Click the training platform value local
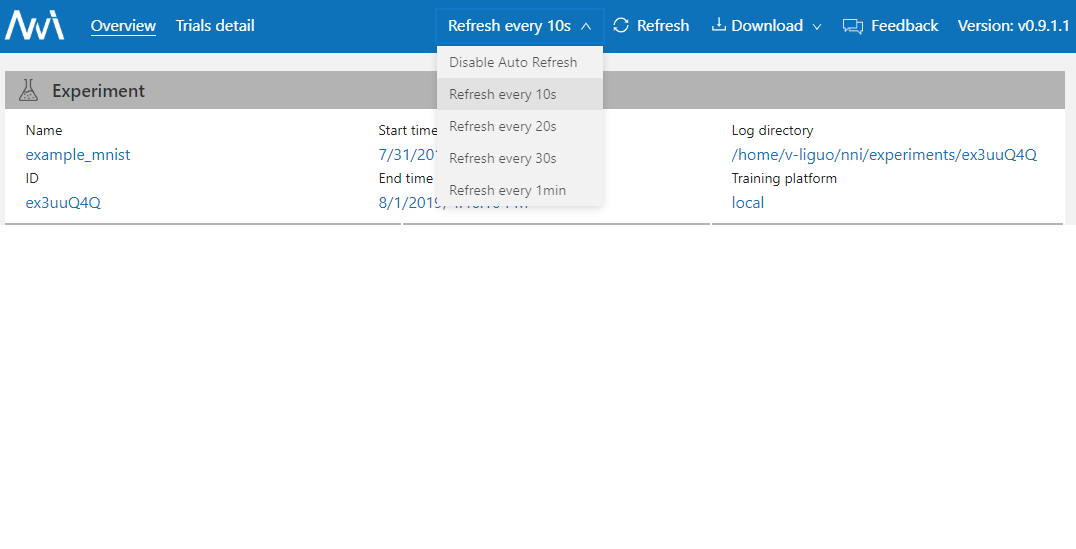The height and width of the screenshot is (549, 1076). [748, 203]
